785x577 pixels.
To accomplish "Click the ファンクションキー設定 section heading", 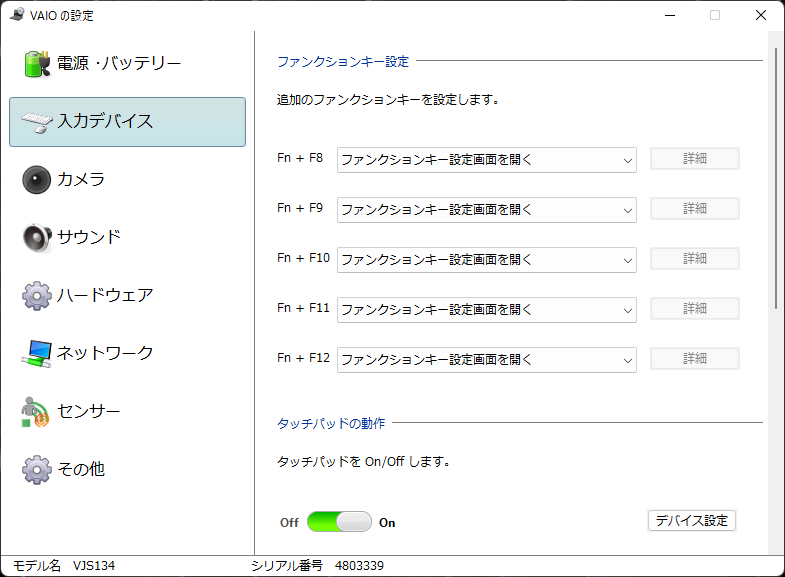I will [x=343, y=62].
